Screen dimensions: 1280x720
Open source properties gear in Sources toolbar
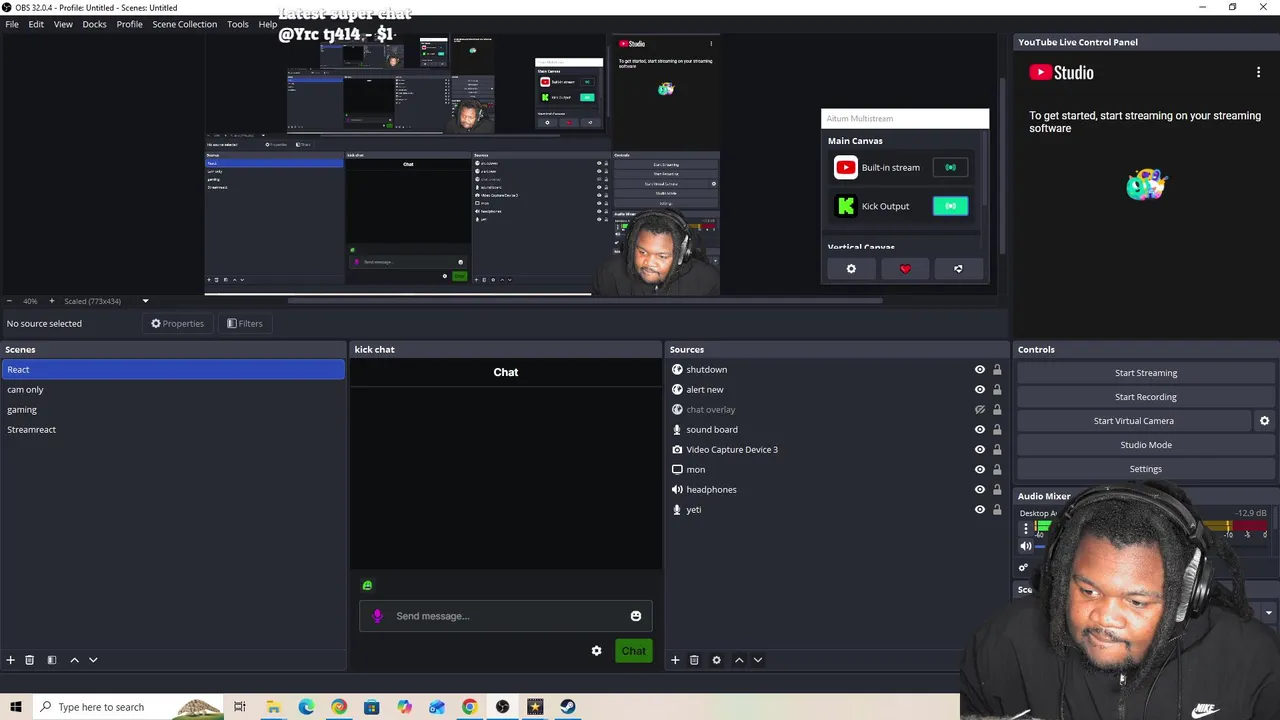[x=716, y=660]
